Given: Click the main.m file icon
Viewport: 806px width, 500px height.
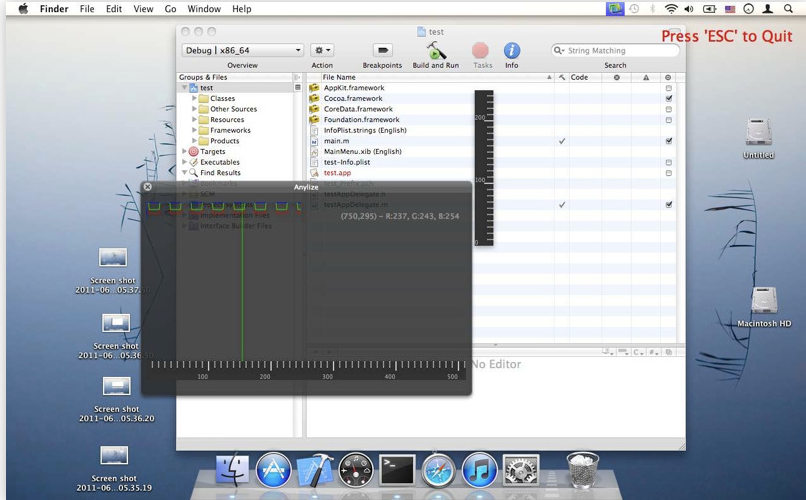Looking at the screenshot, I should pos(314,141).
